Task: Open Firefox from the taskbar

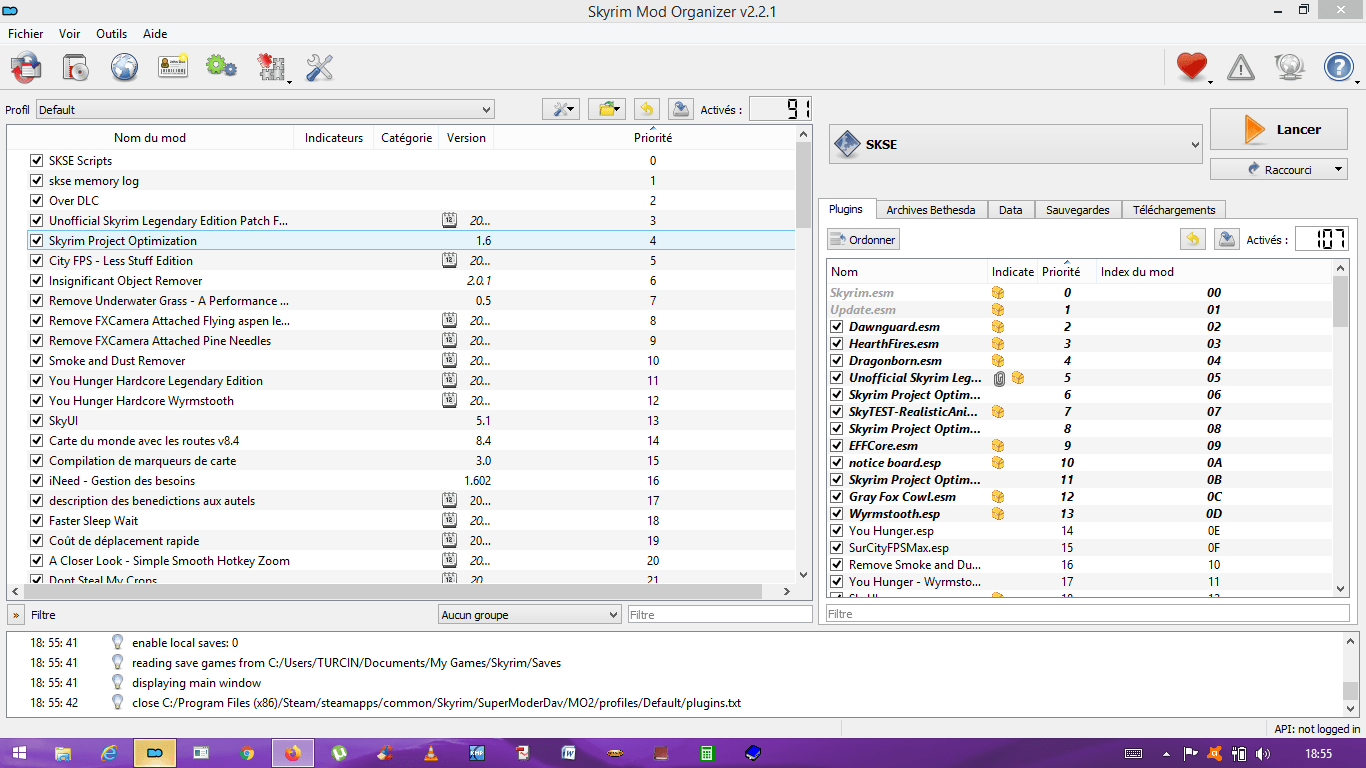Action: click(x=293, y=753)
